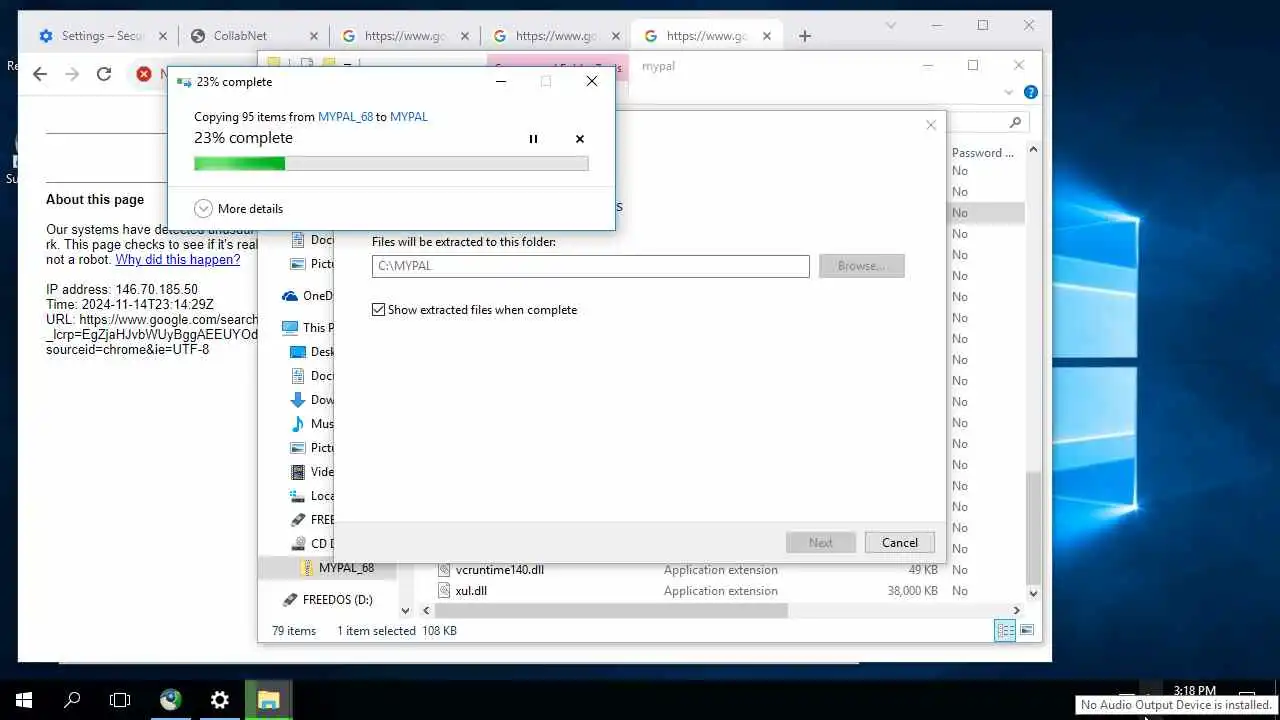Click the red not-secure icon in address bar
The width and height of the screenshot is (1280, 720).
coord(144,74)
